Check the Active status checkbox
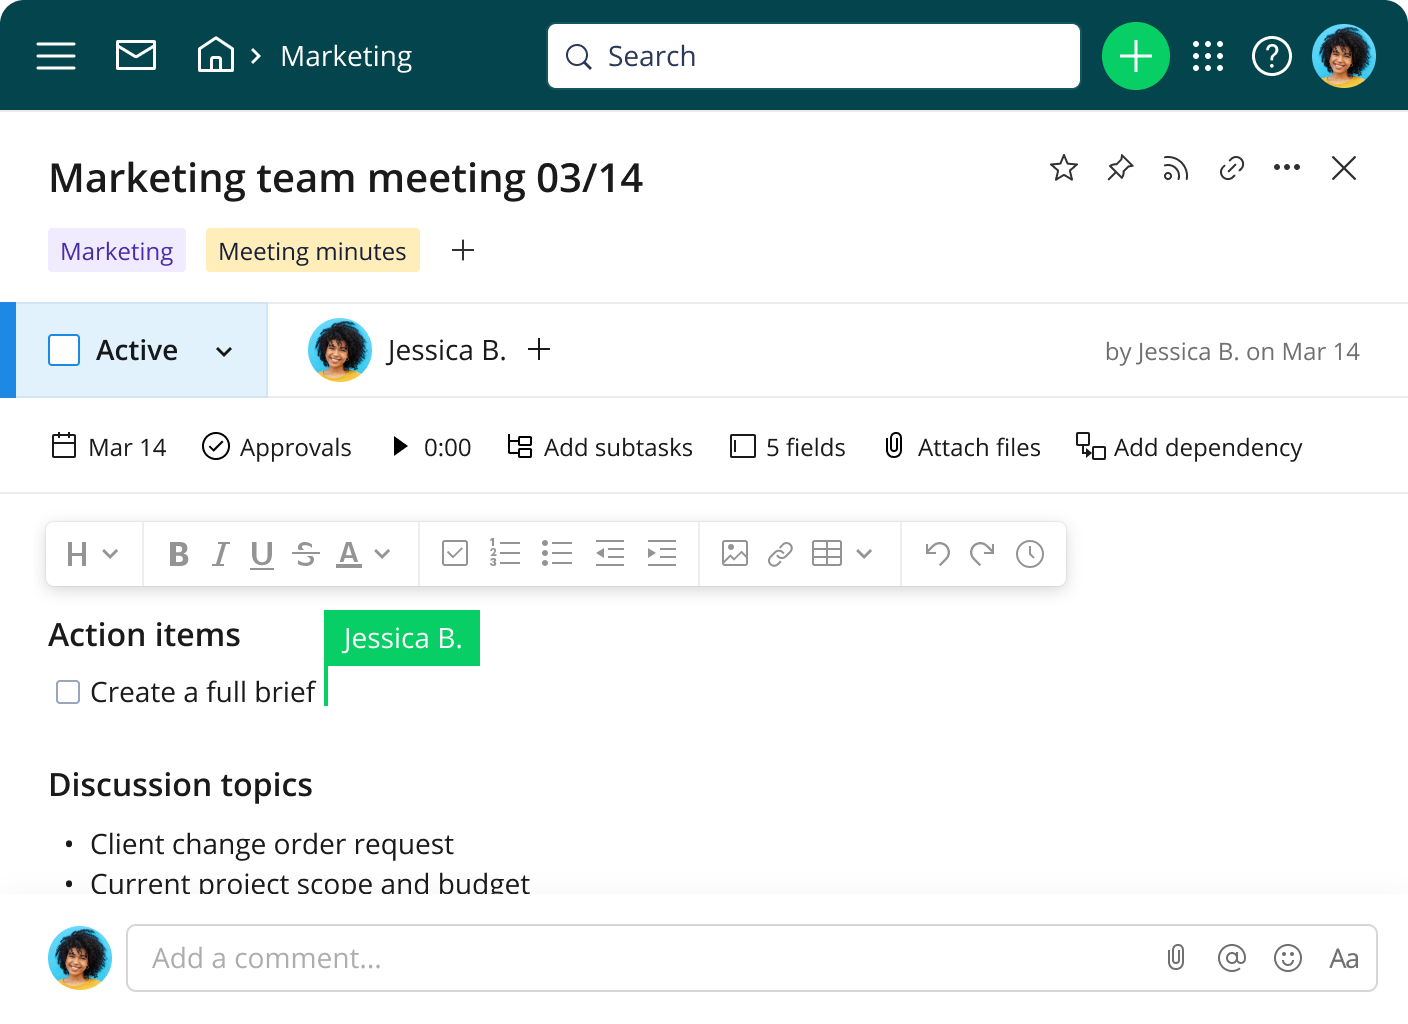The image size is (1408, 1024). 65,350
